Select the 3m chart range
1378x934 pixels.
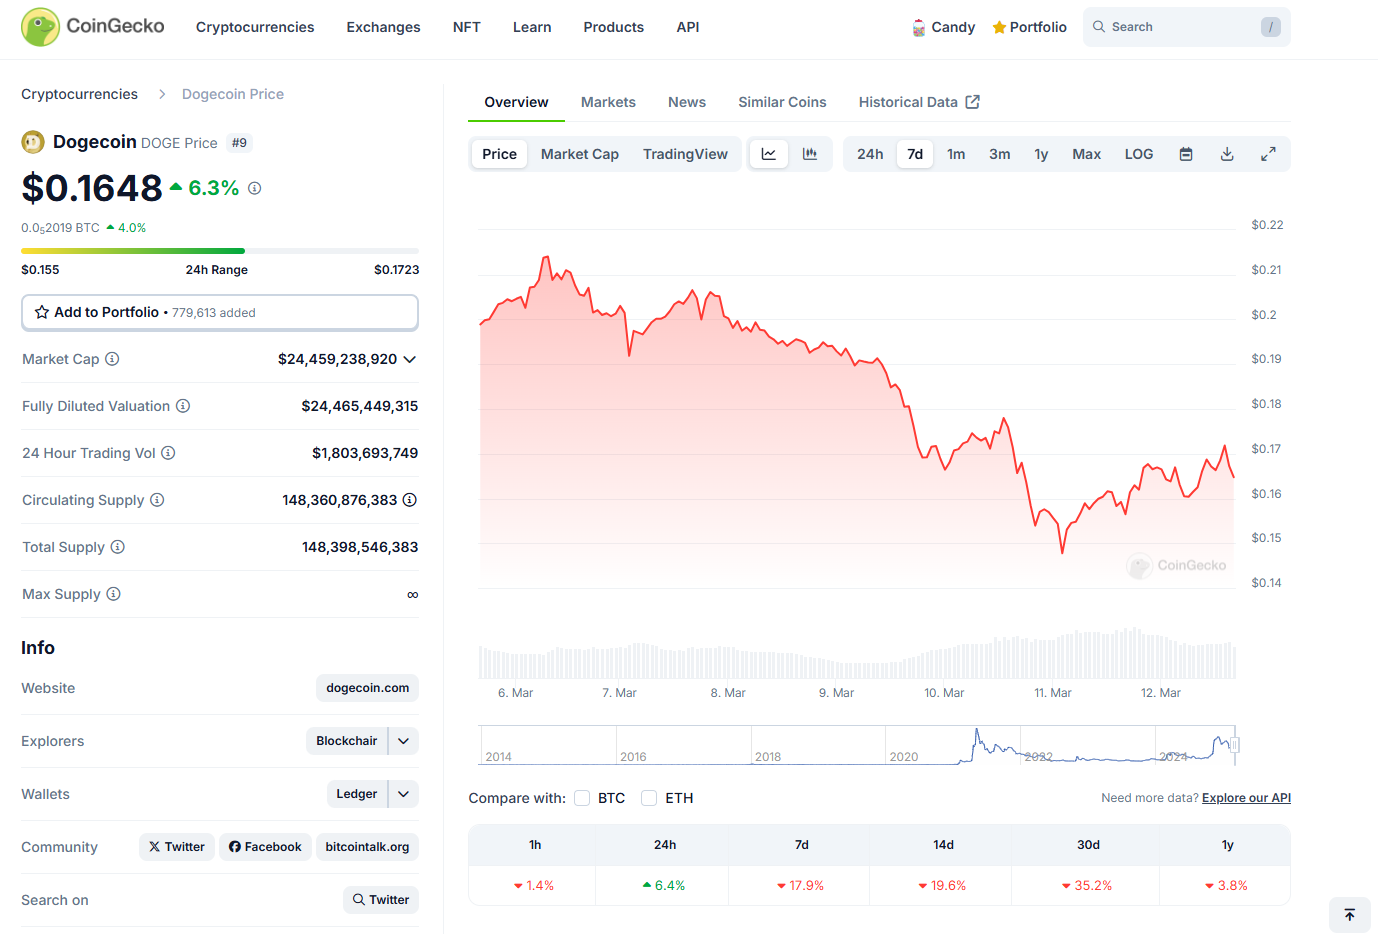1000,154
